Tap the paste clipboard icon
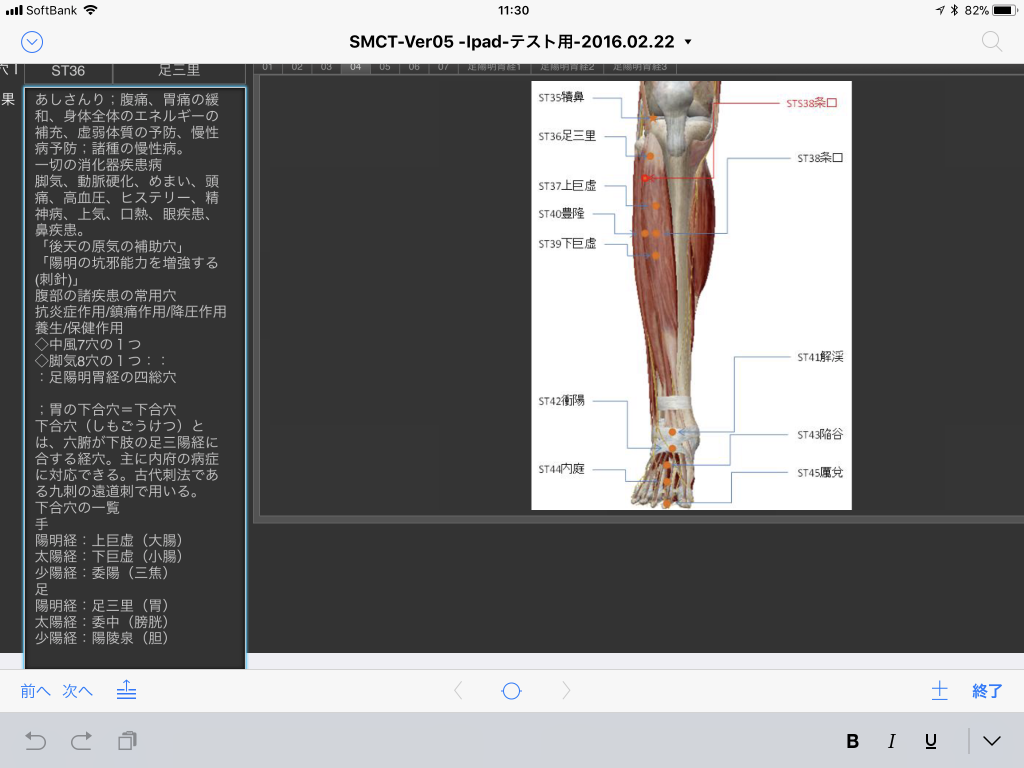Image resolution: width=1024 pixels, height=768 pixels. coord(127,741)
